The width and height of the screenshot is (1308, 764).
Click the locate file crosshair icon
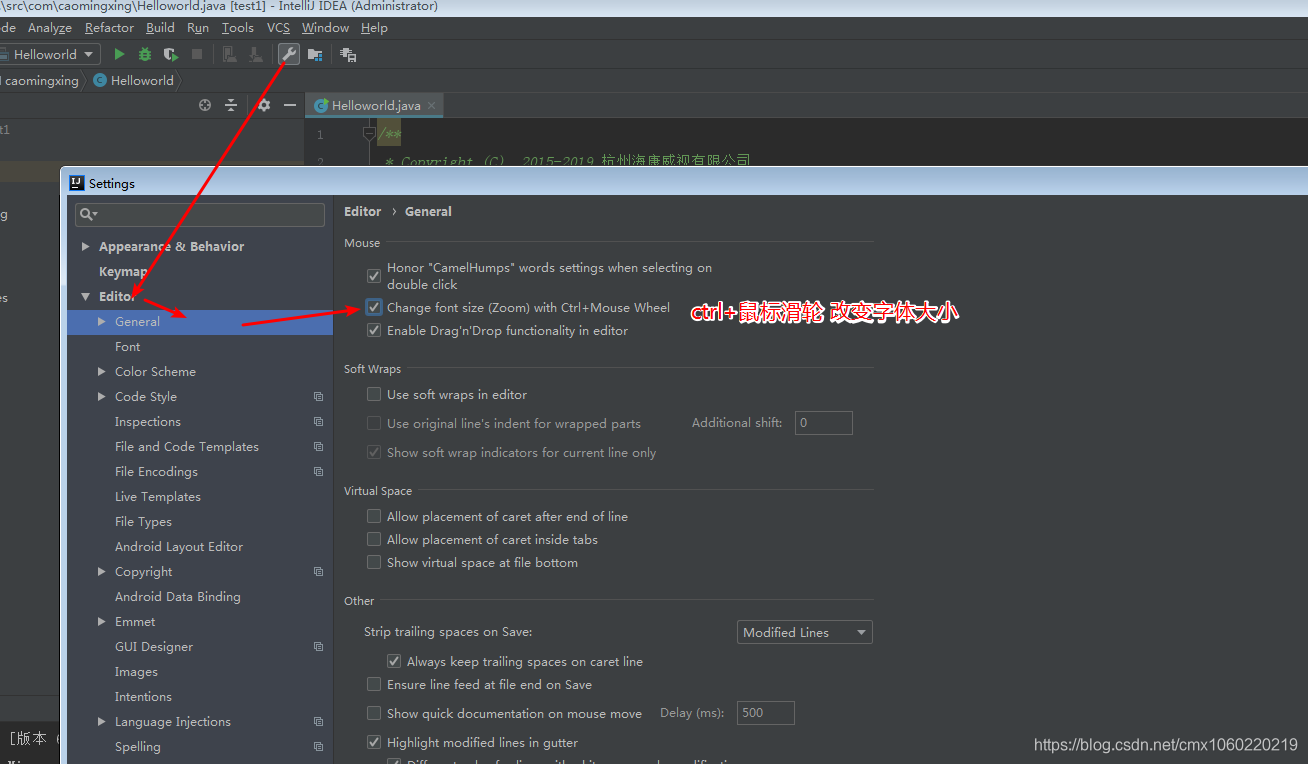coord(205,105)
